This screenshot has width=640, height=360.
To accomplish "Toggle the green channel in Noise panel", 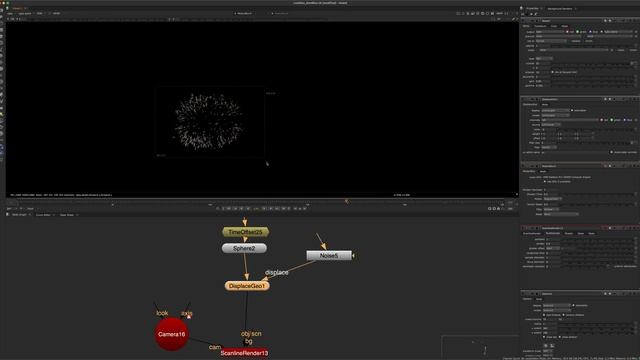I will [578, 31].
